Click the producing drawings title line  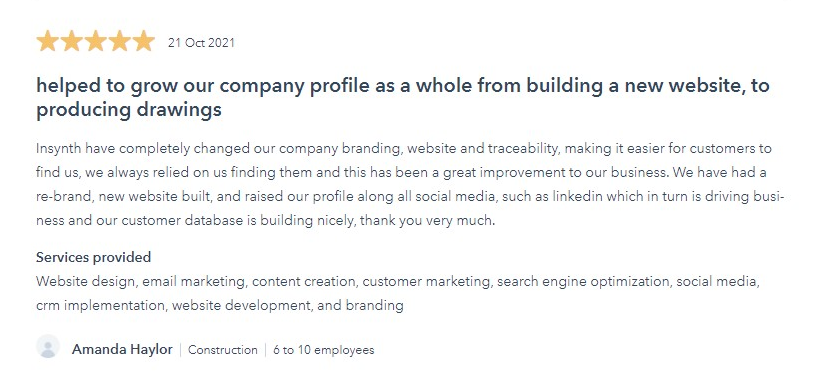[129, 110]
